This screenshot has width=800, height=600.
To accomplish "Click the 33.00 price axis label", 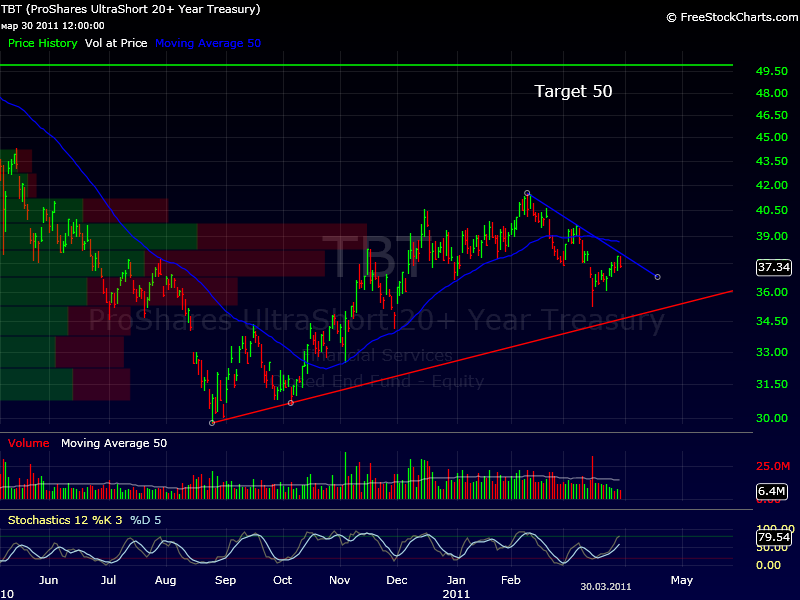I will pyautogui.click(x=772, y=353).
